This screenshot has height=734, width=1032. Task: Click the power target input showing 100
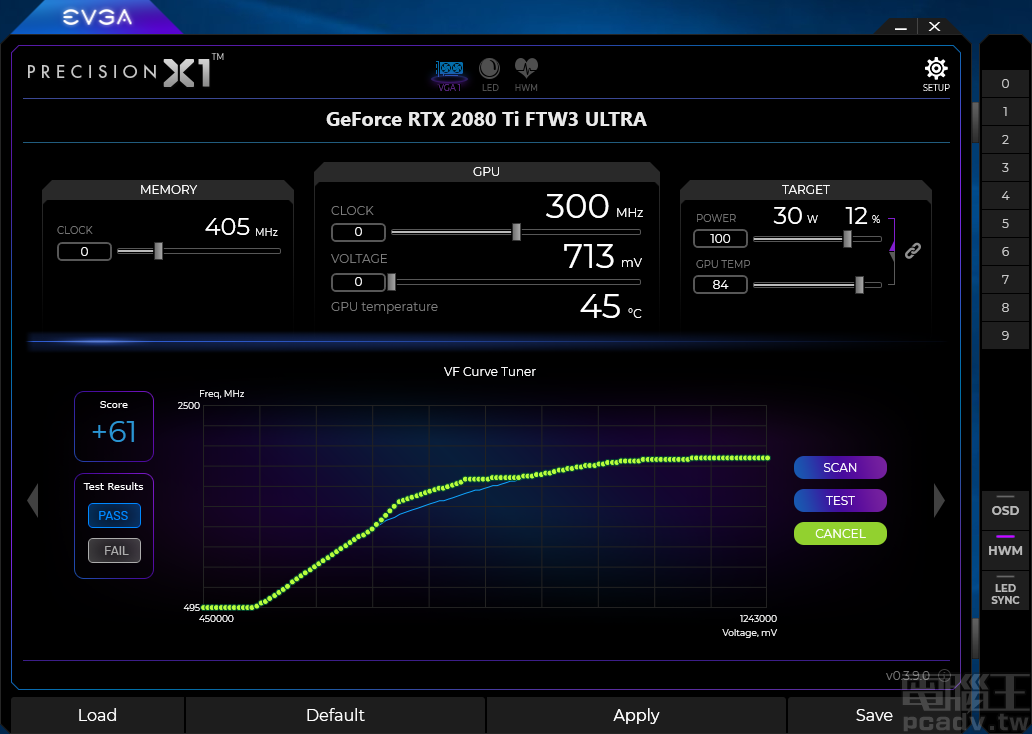pyautogui.click(x=720, y=238)
